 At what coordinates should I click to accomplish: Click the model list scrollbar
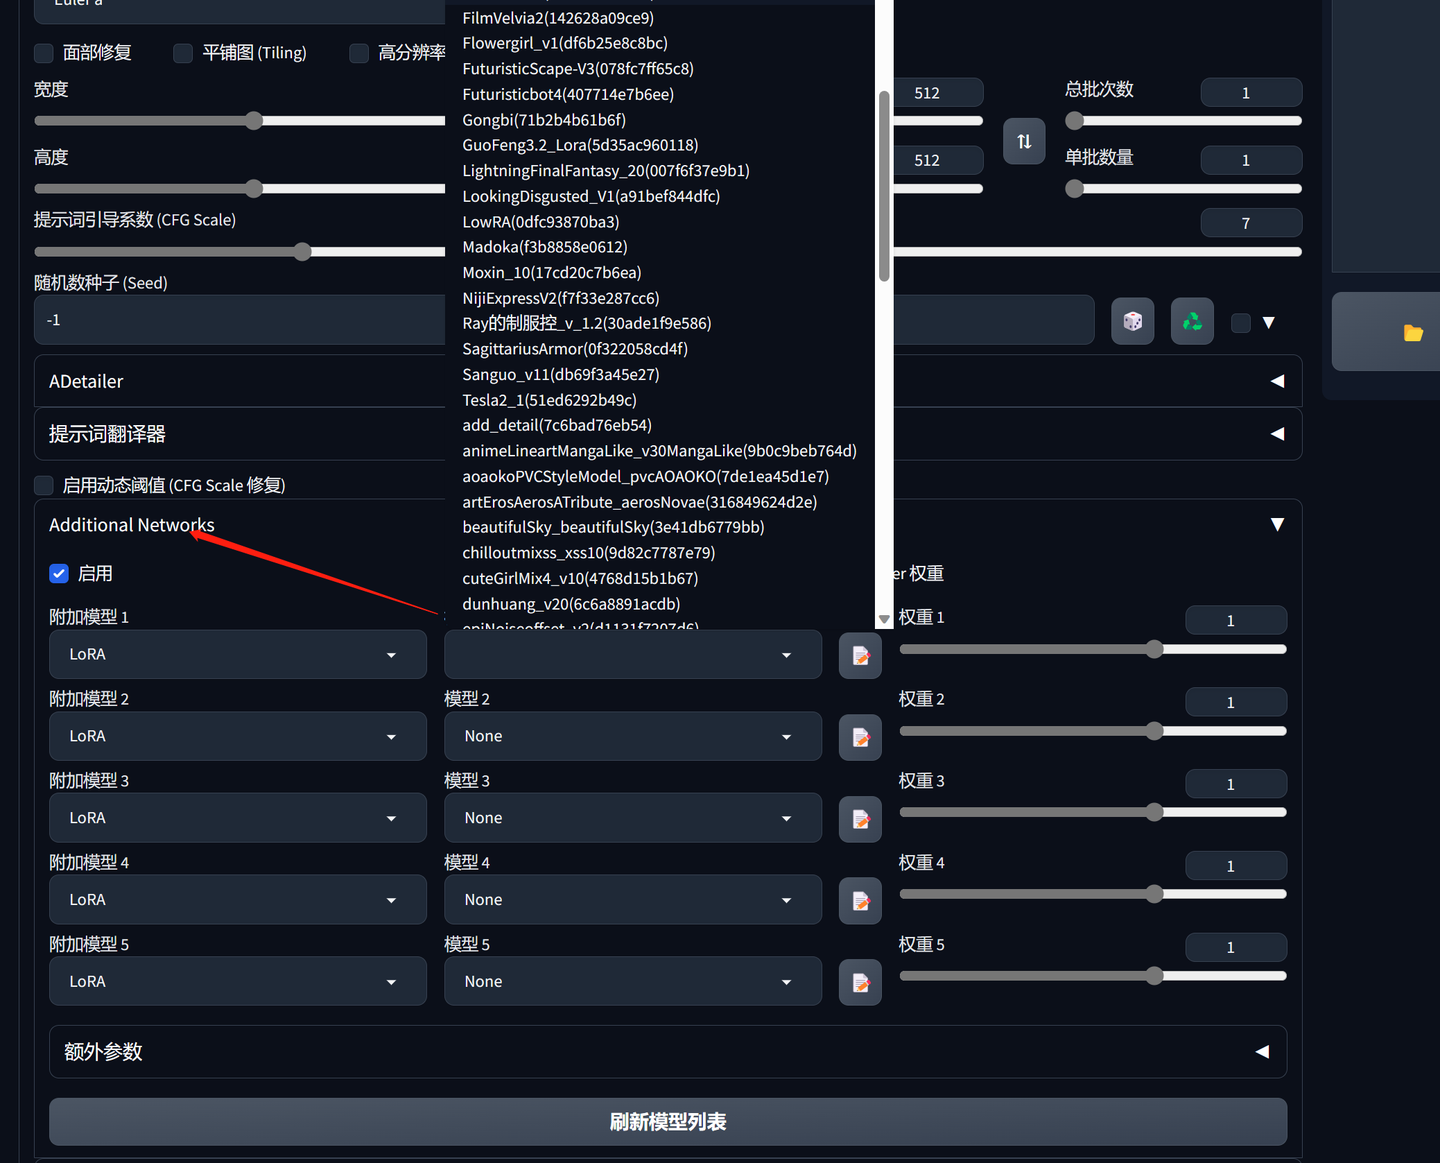point(884,186)
